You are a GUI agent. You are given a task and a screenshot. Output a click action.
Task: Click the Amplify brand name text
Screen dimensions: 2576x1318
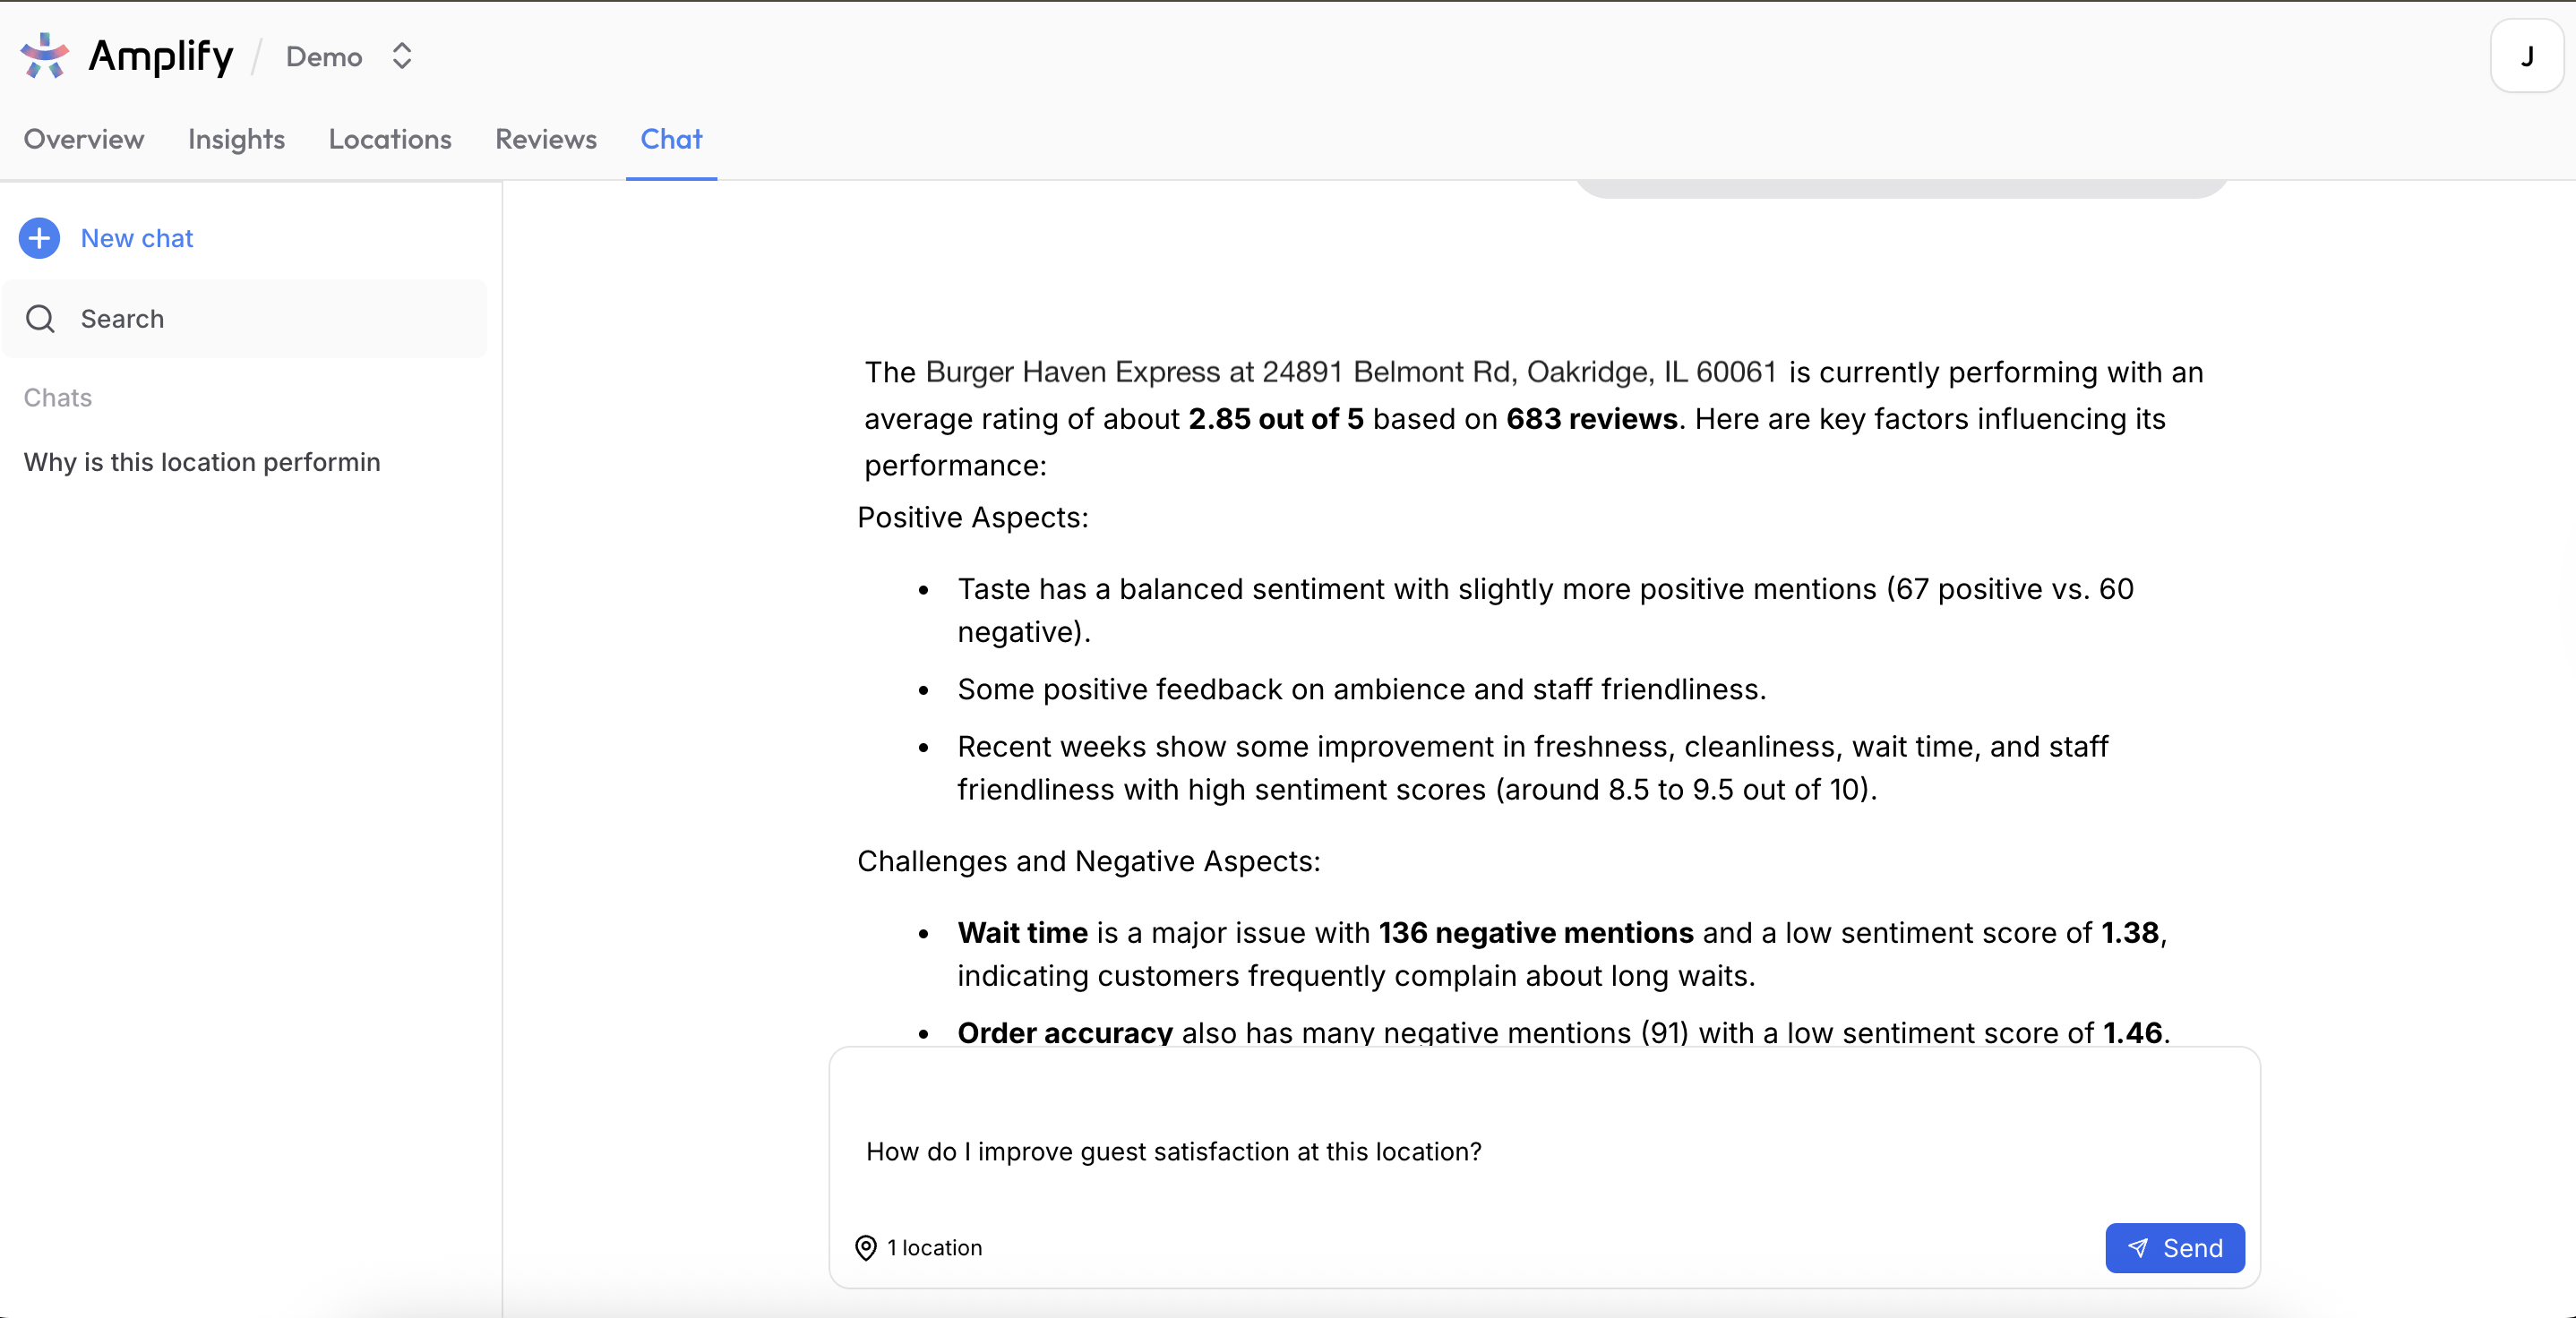pos(161,56)
